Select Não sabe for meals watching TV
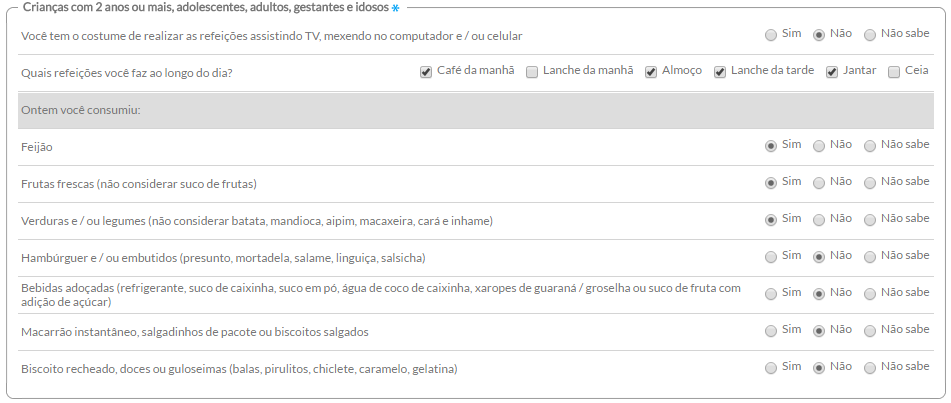 tap(870, 35)
